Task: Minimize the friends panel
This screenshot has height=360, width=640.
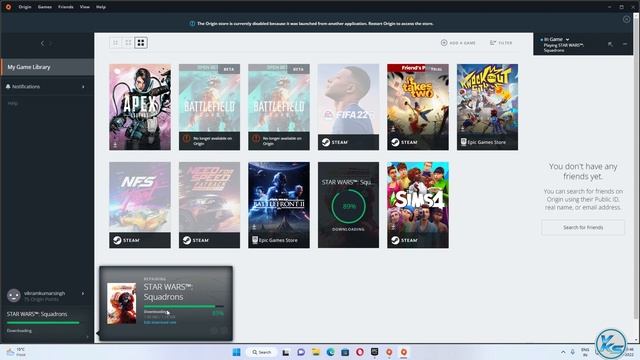Action: coord(625,44)
